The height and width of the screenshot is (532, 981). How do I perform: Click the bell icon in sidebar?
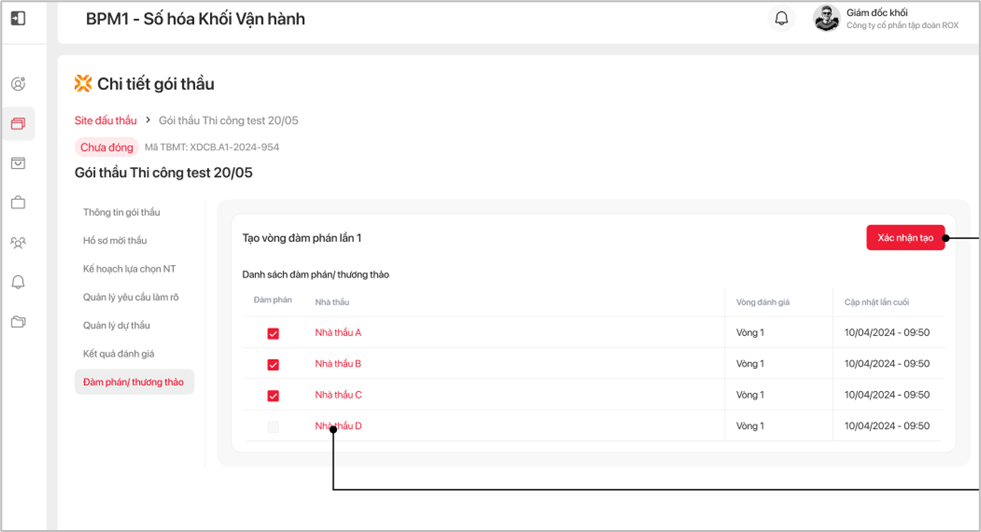(18, 283)
